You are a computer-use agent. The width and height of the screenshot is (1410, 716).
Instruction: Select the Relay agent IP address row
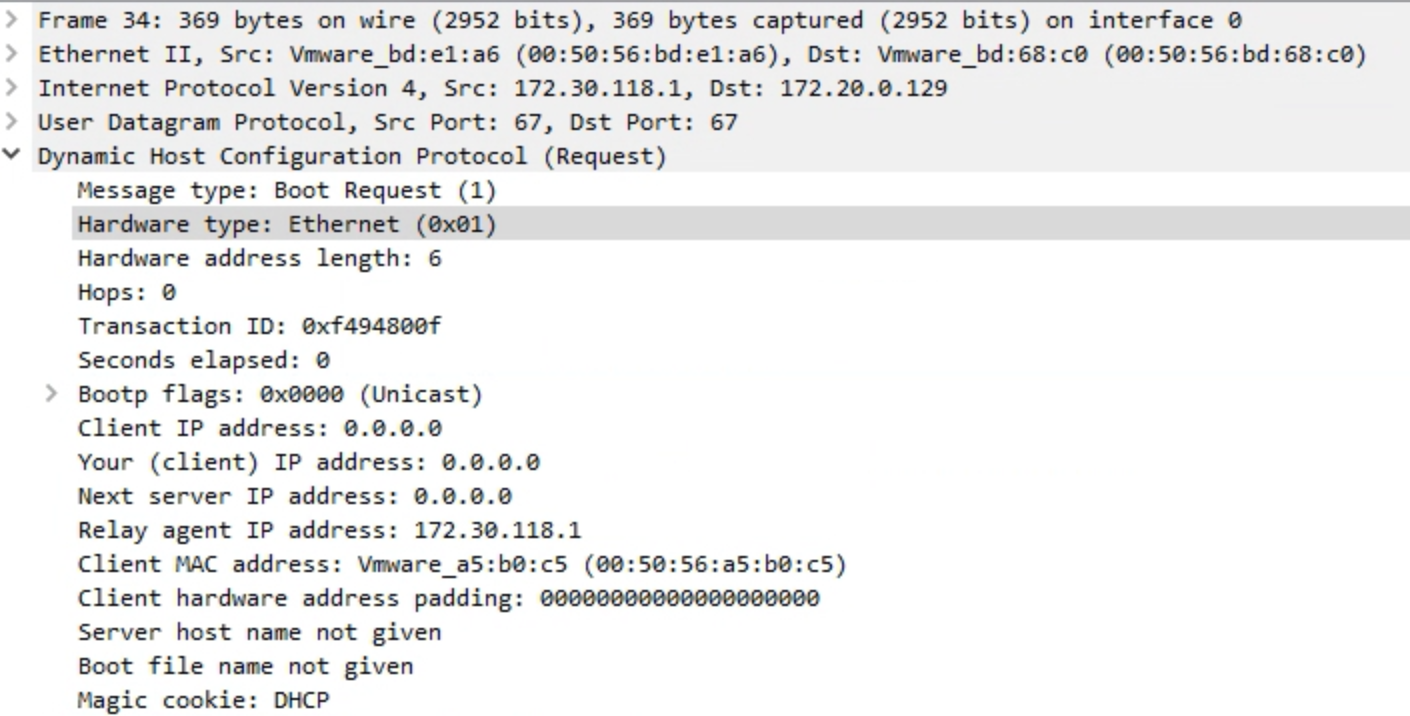pyautogui.click(x=329, y=530)
